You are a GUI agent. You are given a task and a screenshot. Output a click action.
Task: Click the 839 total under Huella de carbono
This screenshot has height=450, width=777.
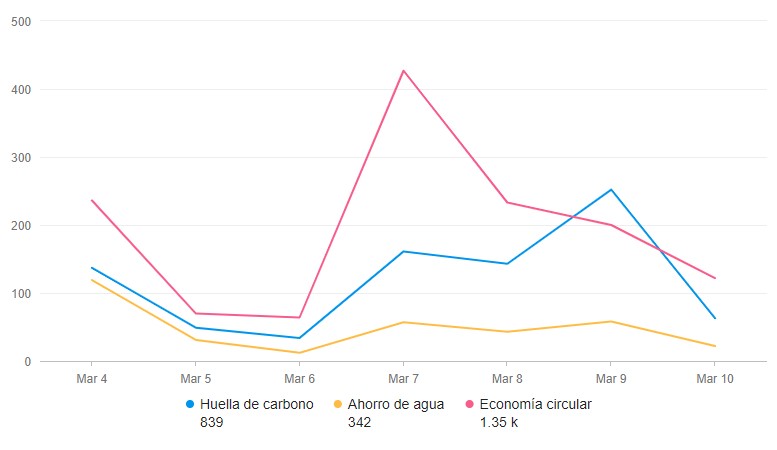point(211,423)
